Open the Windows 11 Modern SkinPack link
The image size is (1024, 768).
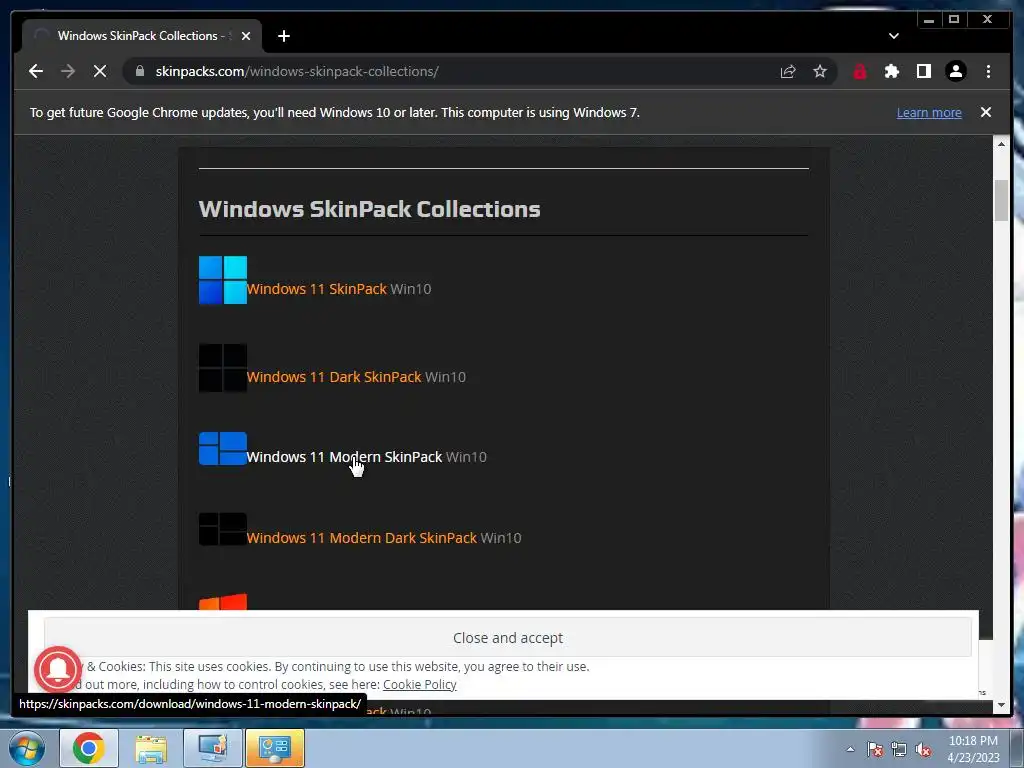click(344, 457)
